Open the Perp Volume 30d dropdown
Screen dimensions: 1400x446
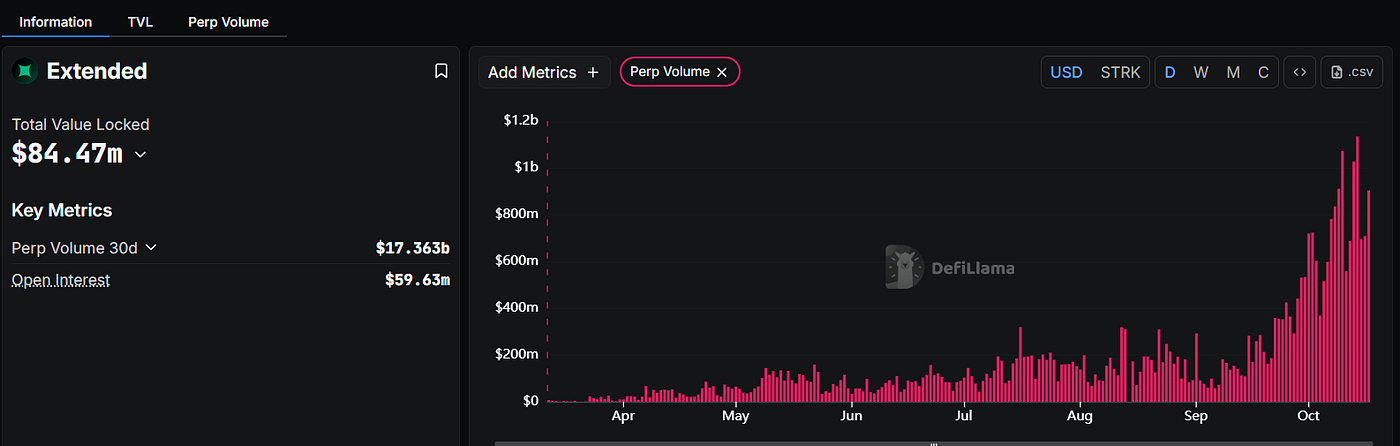pos(151,247)
